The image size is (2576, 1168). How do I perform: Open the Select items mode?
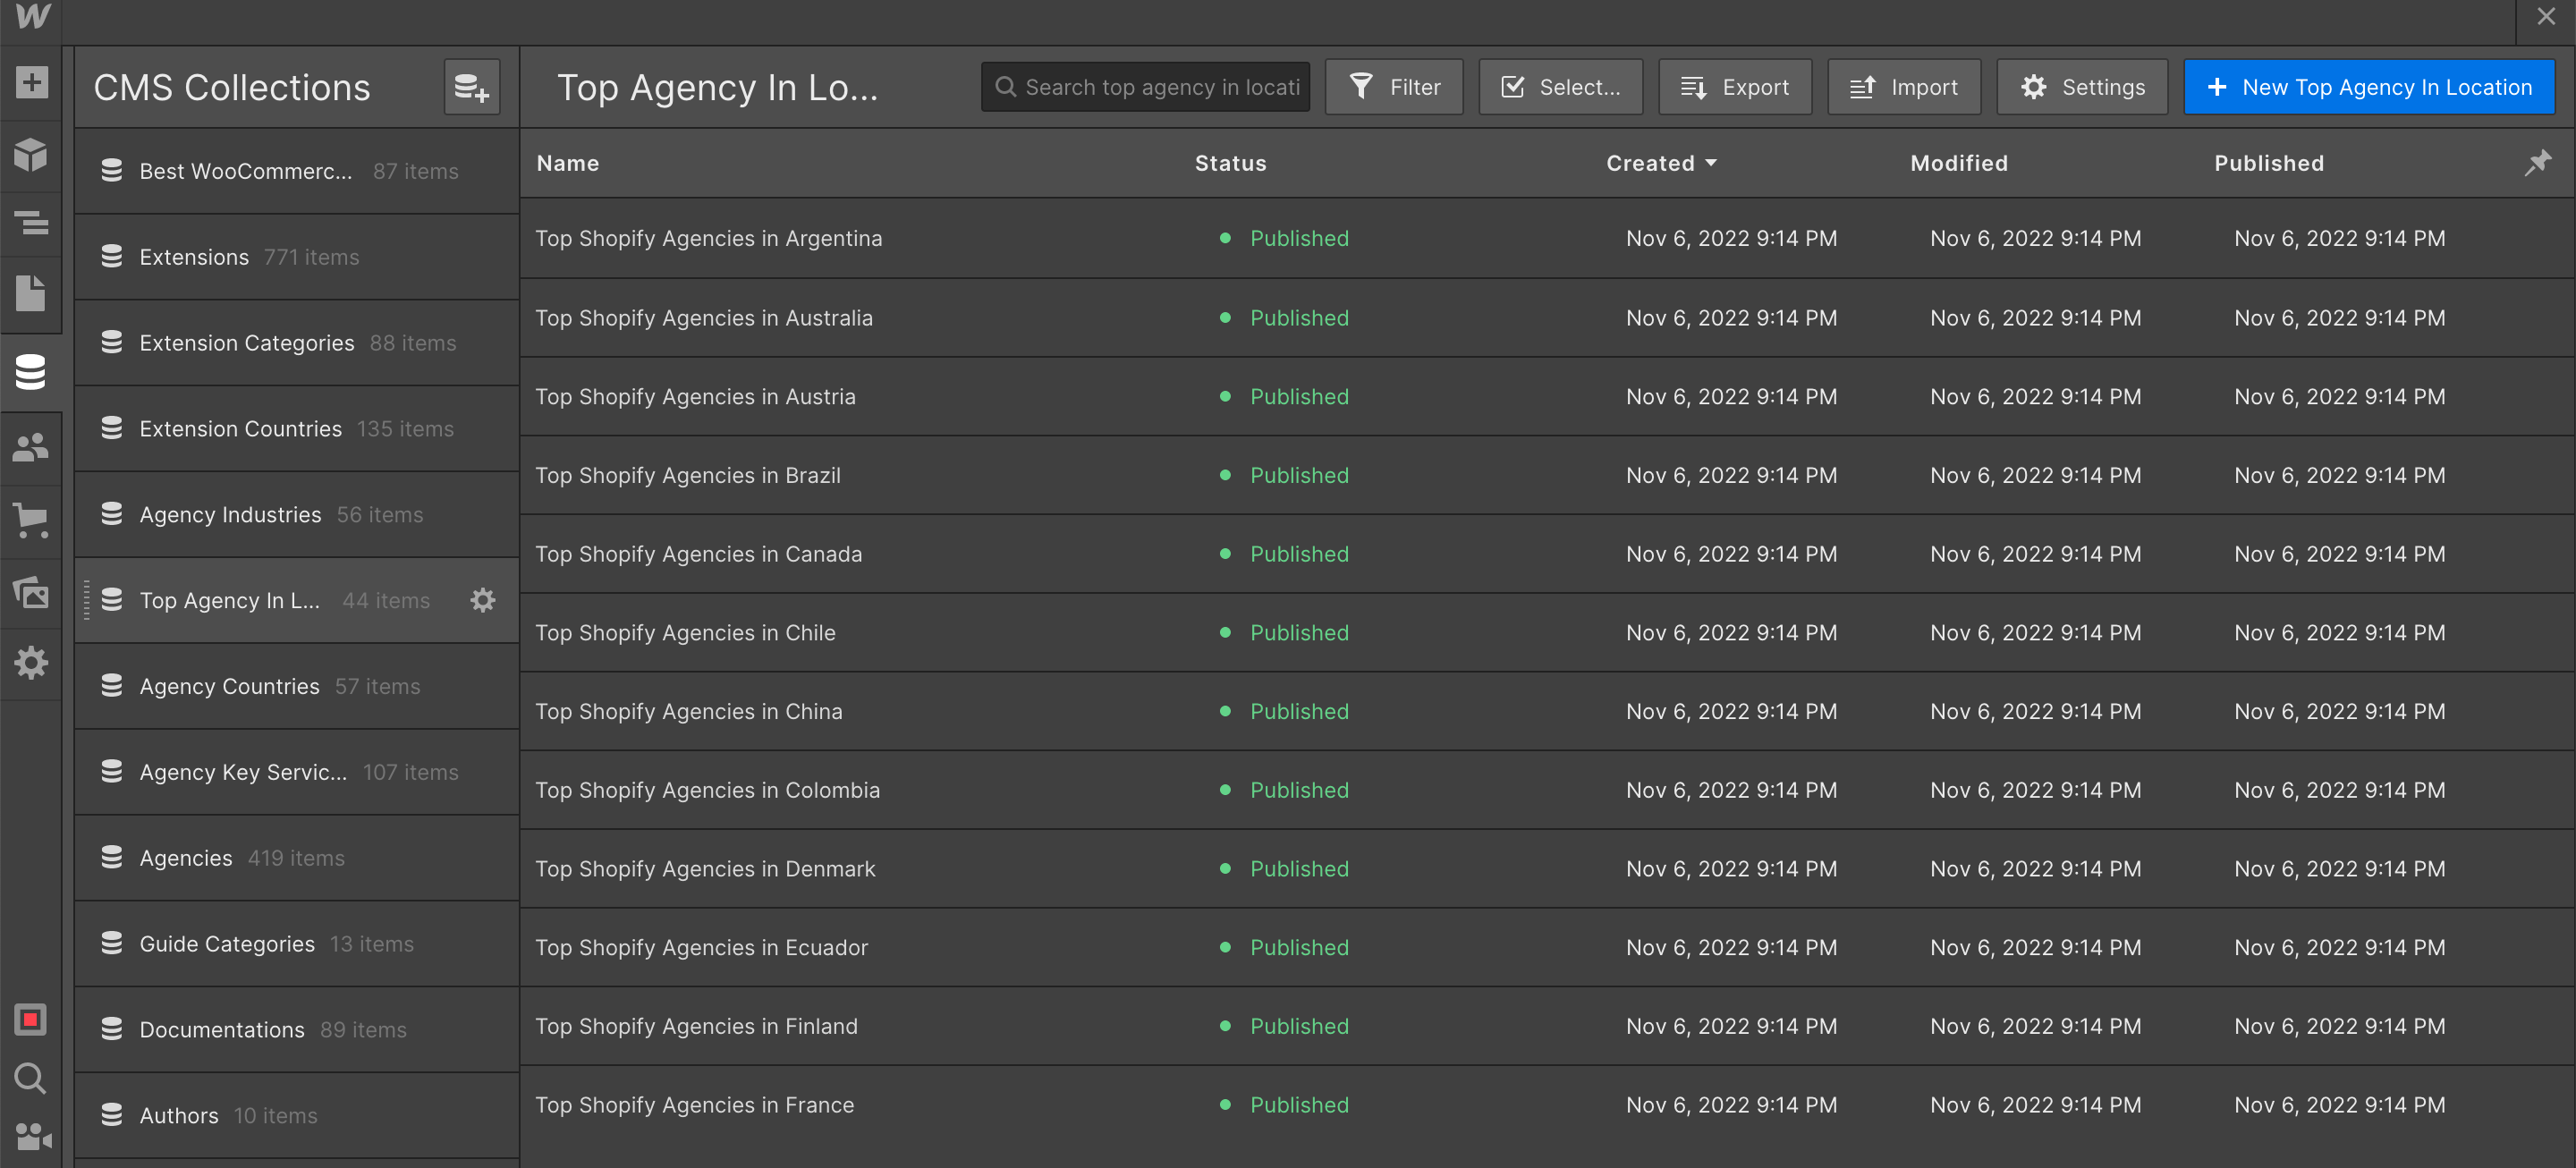(1560, 88)
